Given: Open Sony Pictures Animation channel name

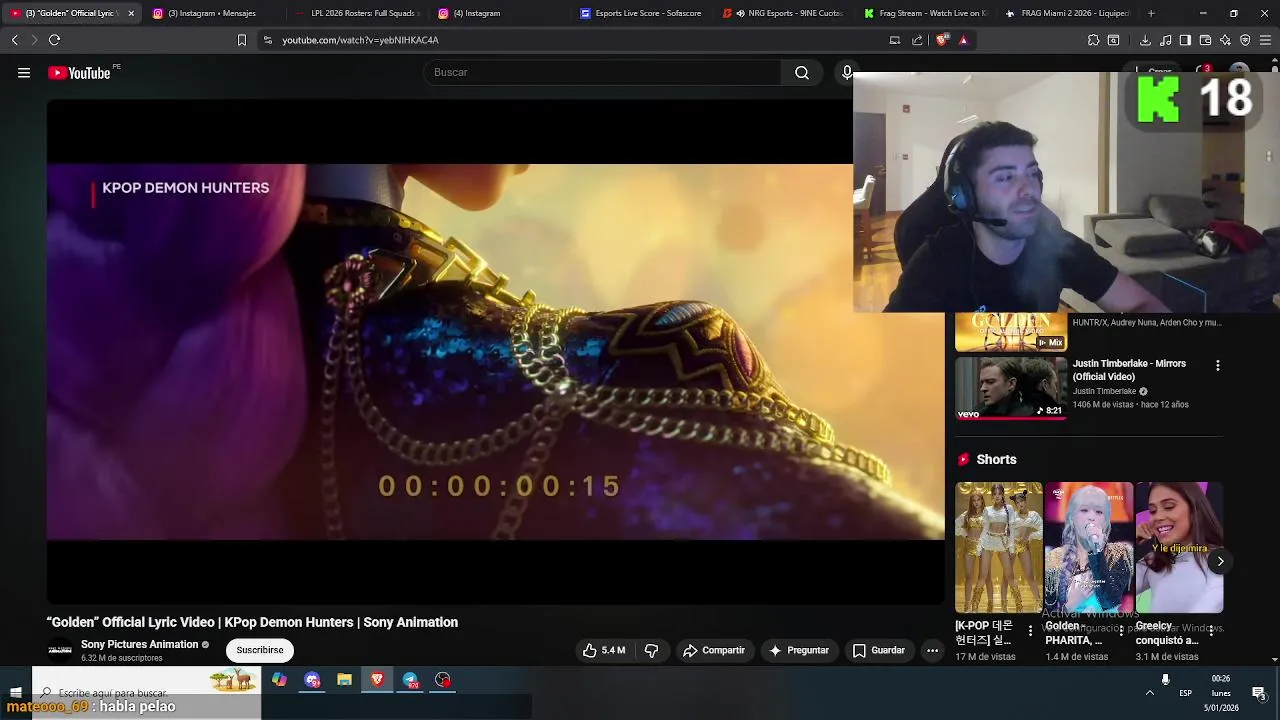Looking at the screenshot, I should point(140,644).
